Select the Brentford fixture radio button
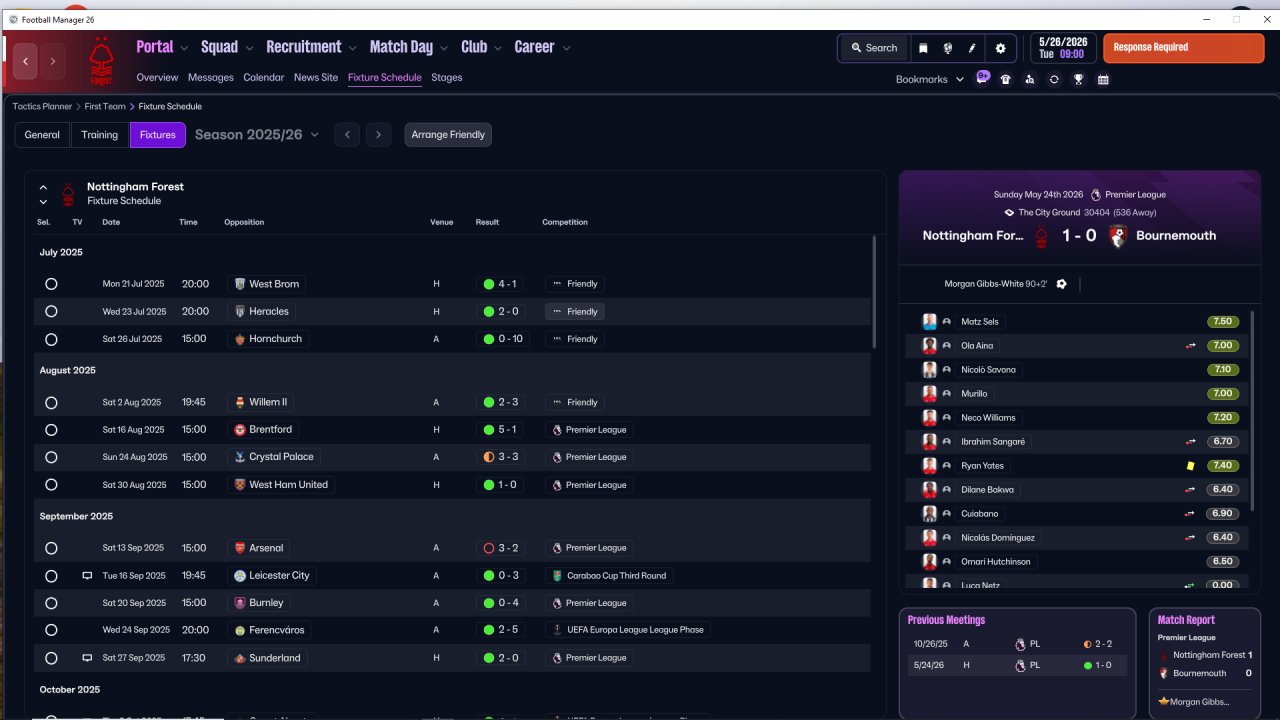Image resolution: width=1280 pixels, height=720 pixels. coord(51,430)
